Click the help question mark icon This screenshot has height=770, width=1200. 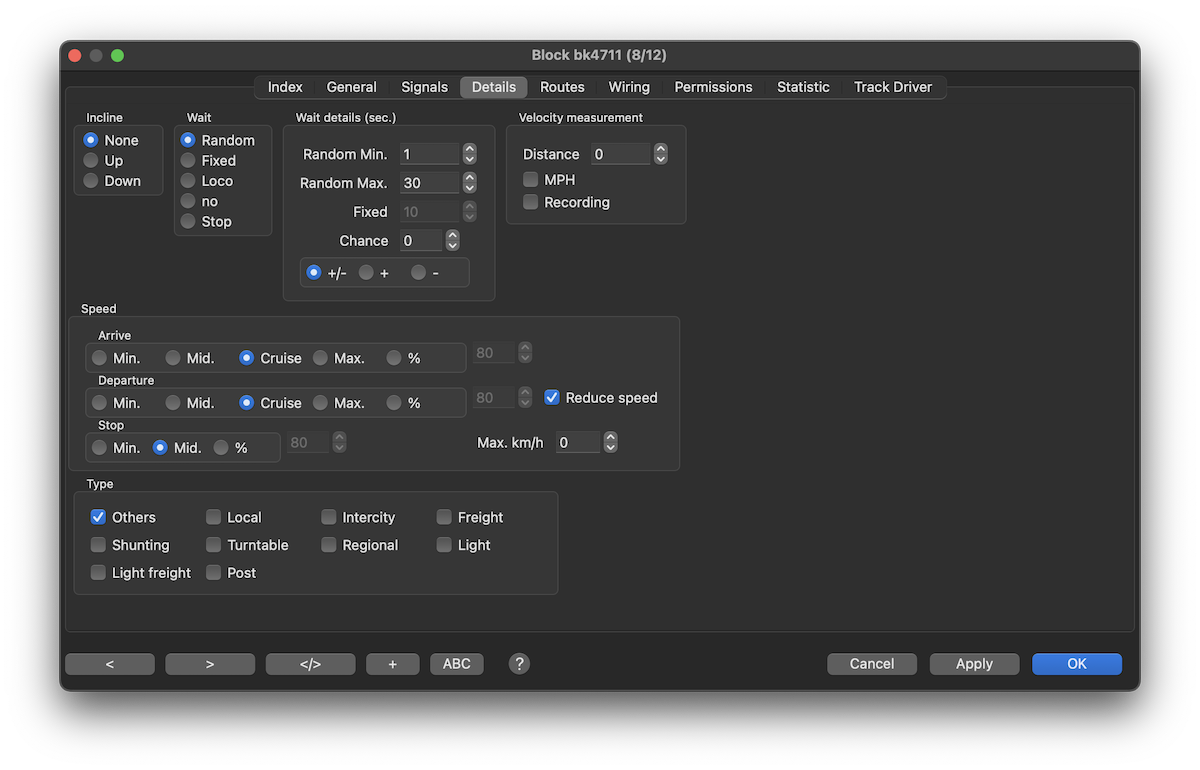coord(519,664)
